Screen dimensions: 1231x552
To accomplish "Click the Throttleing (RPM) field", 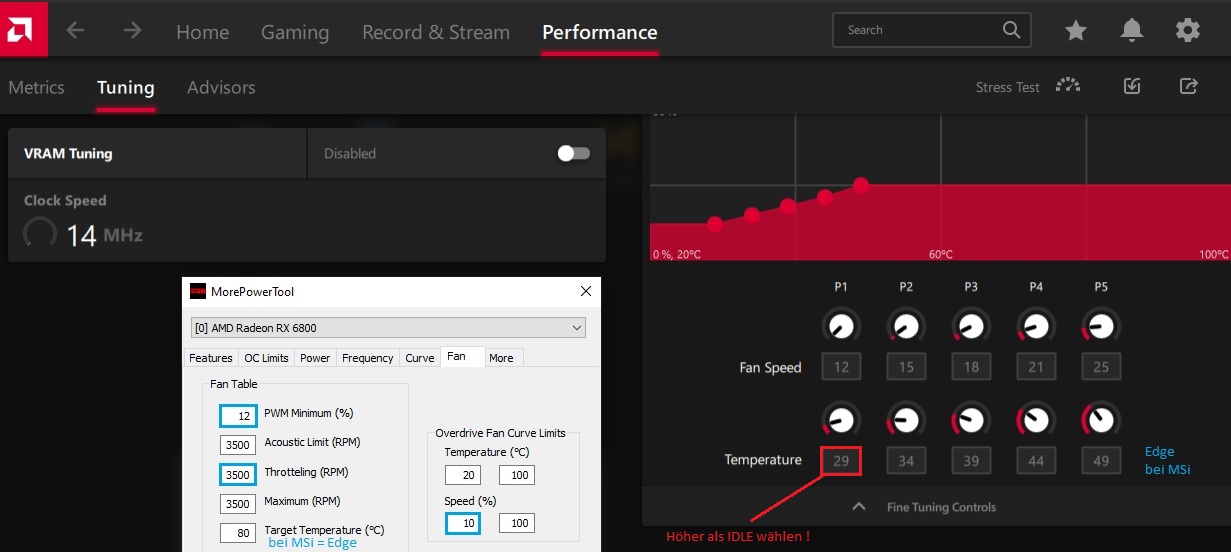I will click(x=239, y=473).
